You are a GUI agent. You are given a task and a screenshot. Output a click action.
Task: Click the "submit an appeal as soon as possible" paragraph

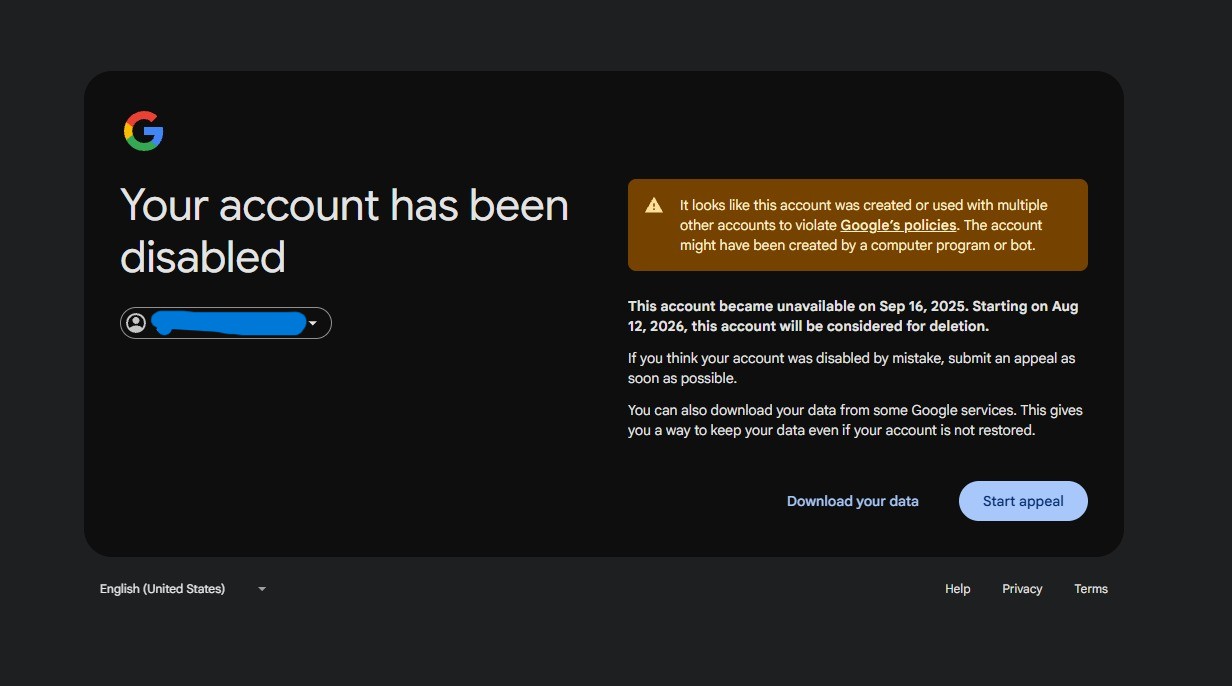click(x=852, y=368)
